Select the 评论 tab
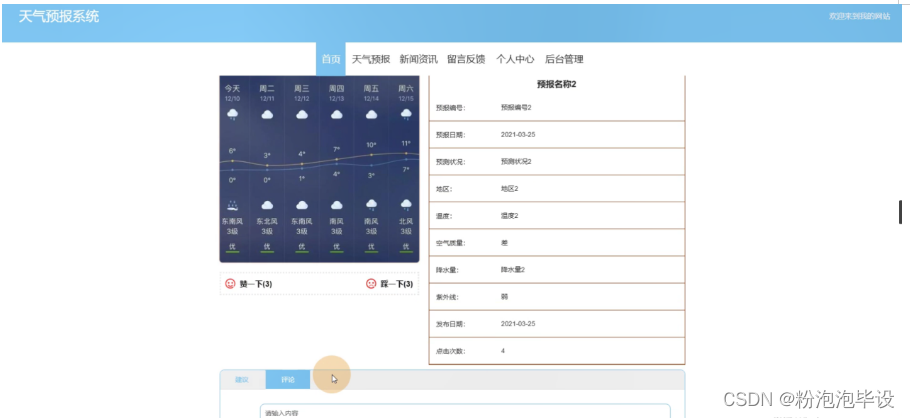 point(288,380)
